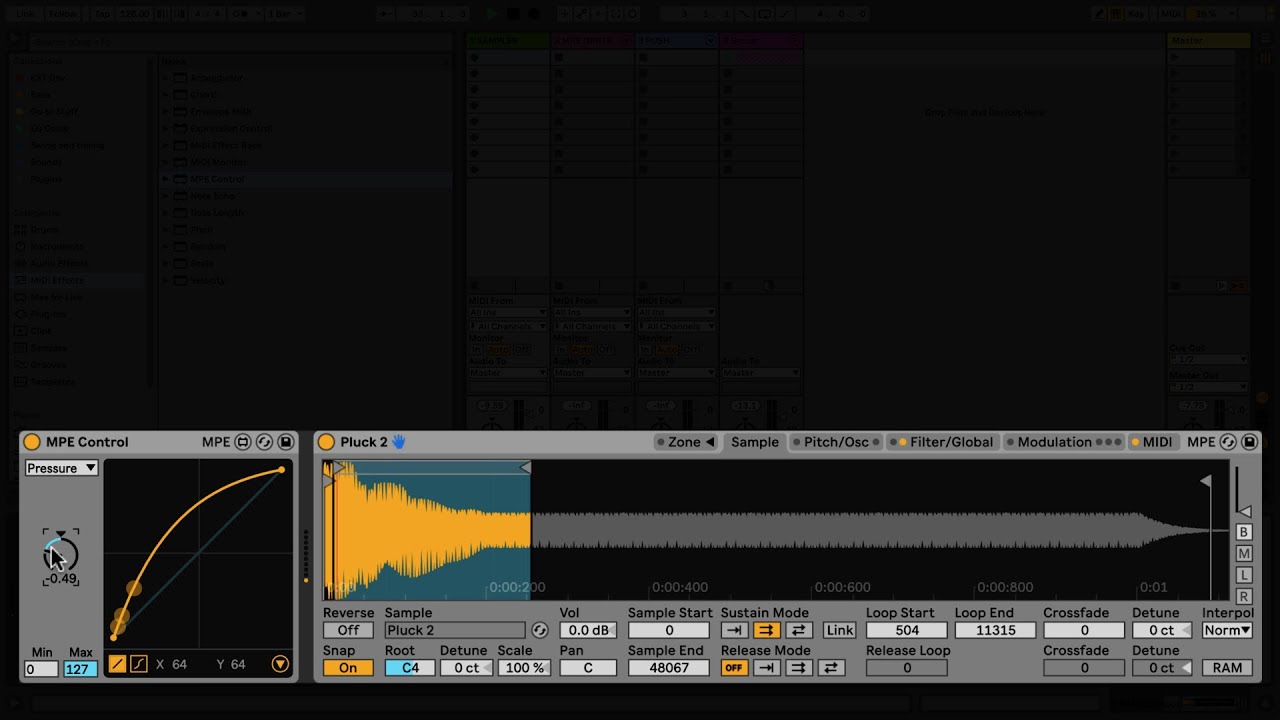Select Sustain Mode no-loop arrow icon

(x=734, y=630)
